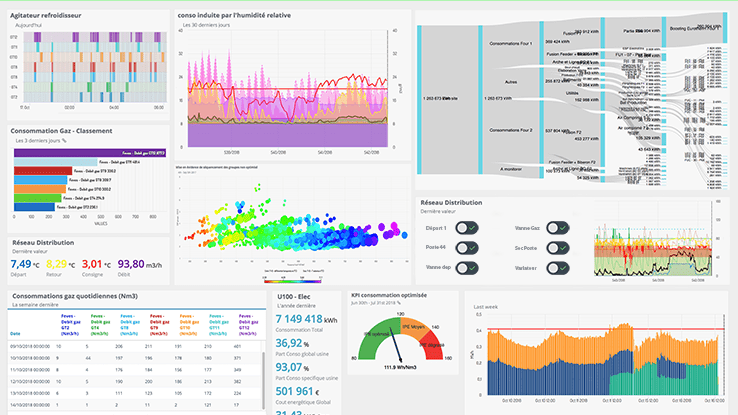Click the Debit gaz GT12 column header
Screen dimensions: 738x415
click(248, 325)
